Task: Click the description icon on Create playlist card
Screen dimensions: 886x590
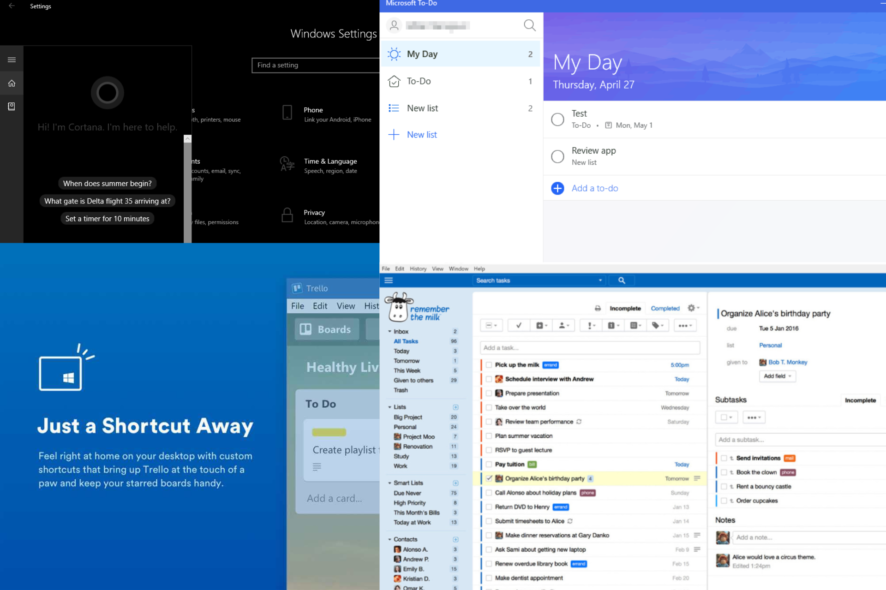Action: coord(317,467)
